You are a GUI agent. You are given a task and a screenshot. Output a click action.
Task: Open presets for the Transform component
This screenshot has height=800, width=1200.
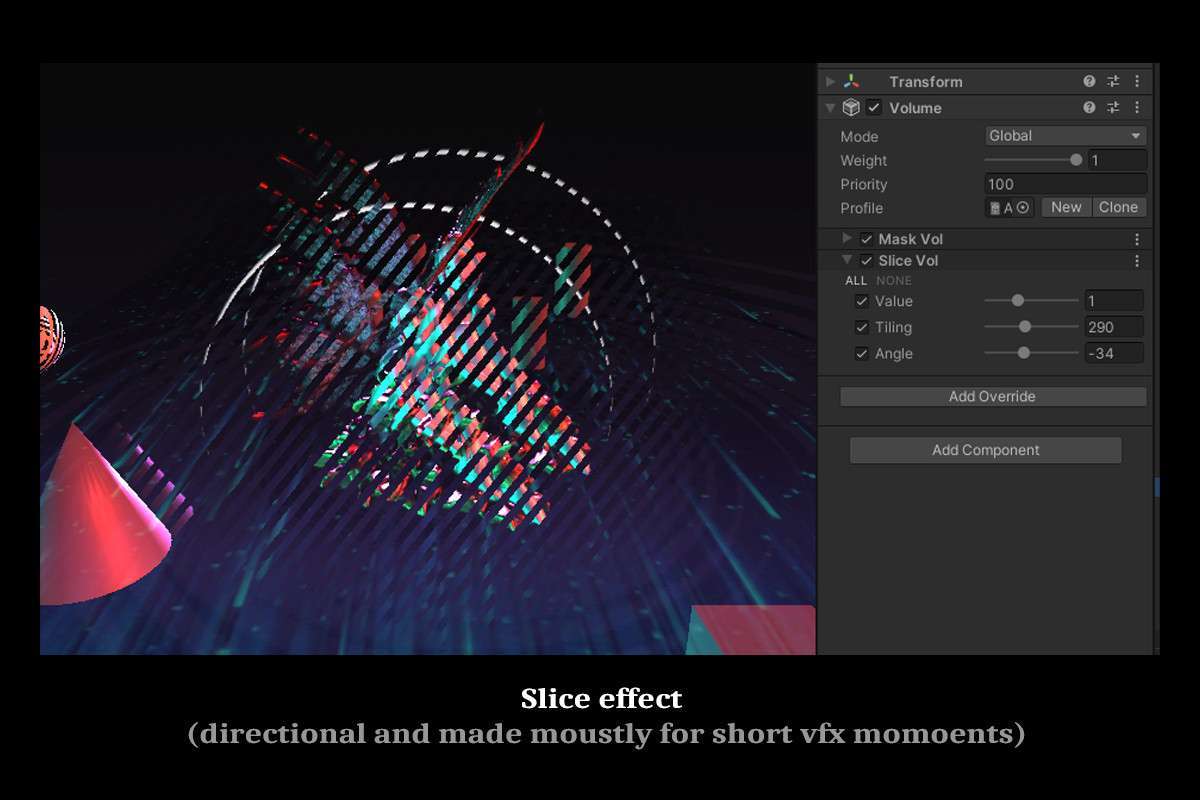[1114, 82]
